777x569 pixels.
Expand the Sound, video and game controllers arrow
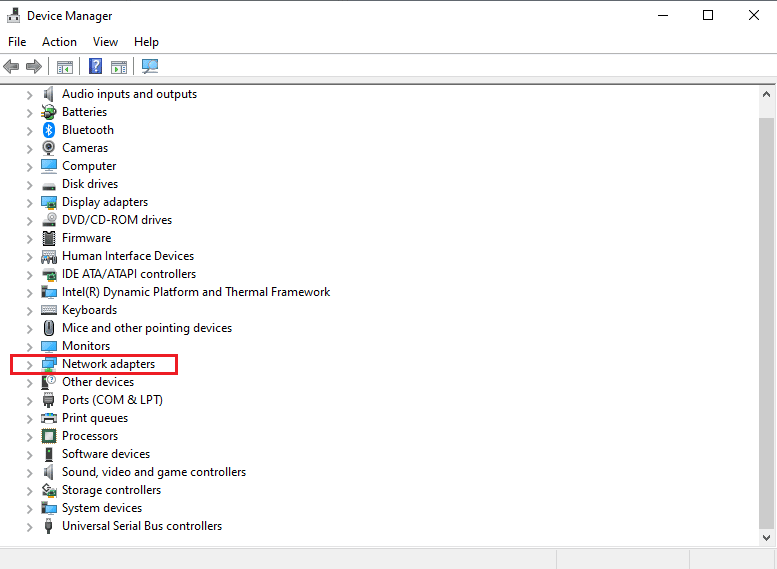[x=29, y=473]
